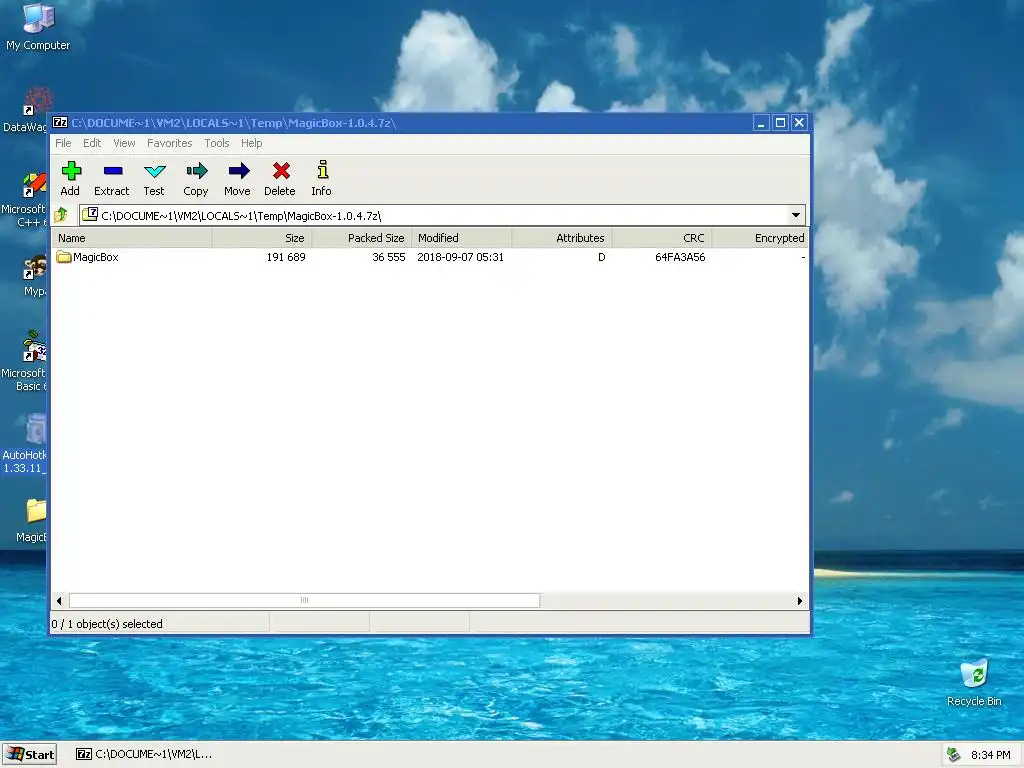Sort by Packed Size column header
Image resolution: width=1024 pixels, height=768 pixels.
(362, 238)
